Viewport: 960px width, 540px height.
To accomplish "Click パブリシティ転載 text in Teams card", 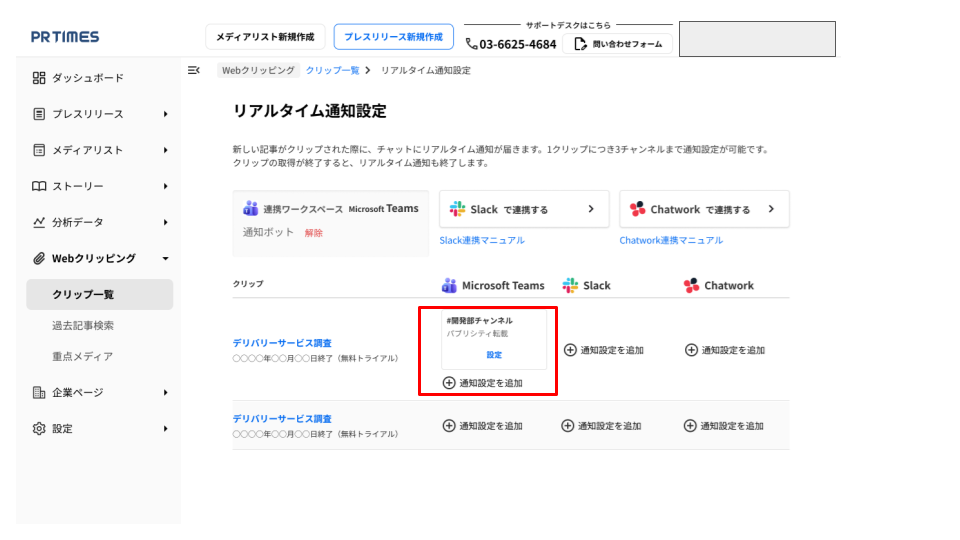I will pos(477,334).
